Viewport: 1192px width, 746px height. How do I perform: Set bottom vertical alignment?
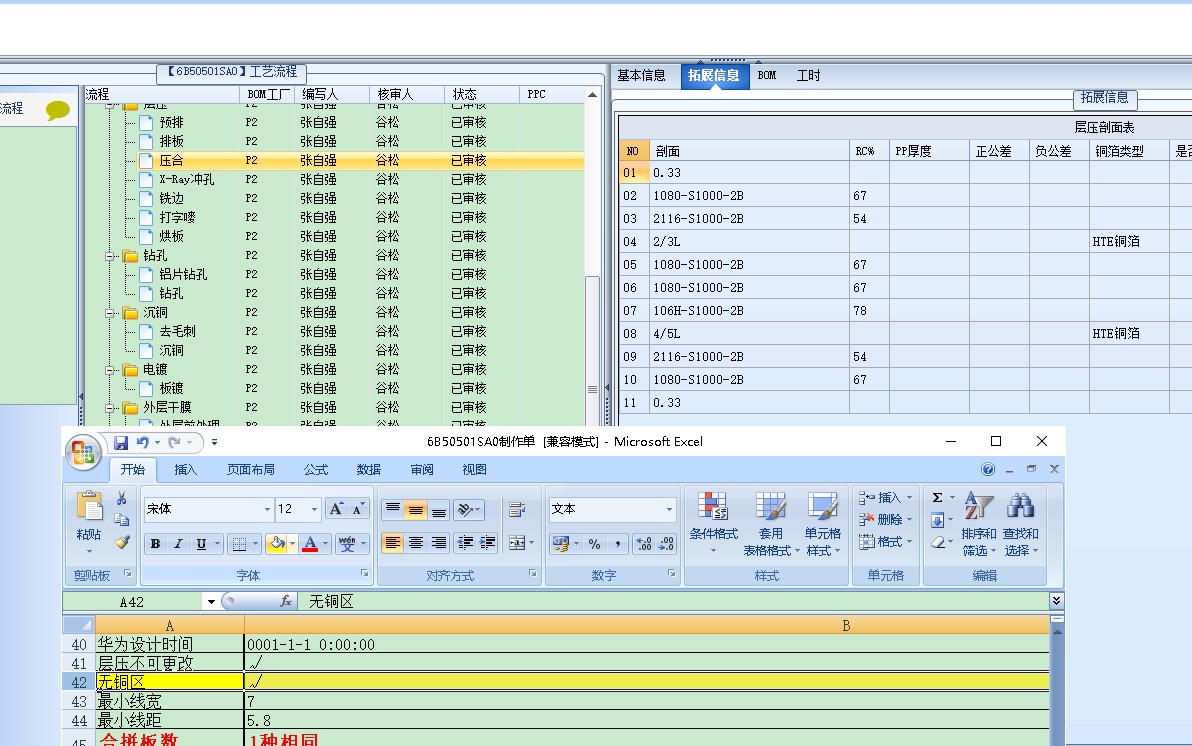click(x=439, y=509)
